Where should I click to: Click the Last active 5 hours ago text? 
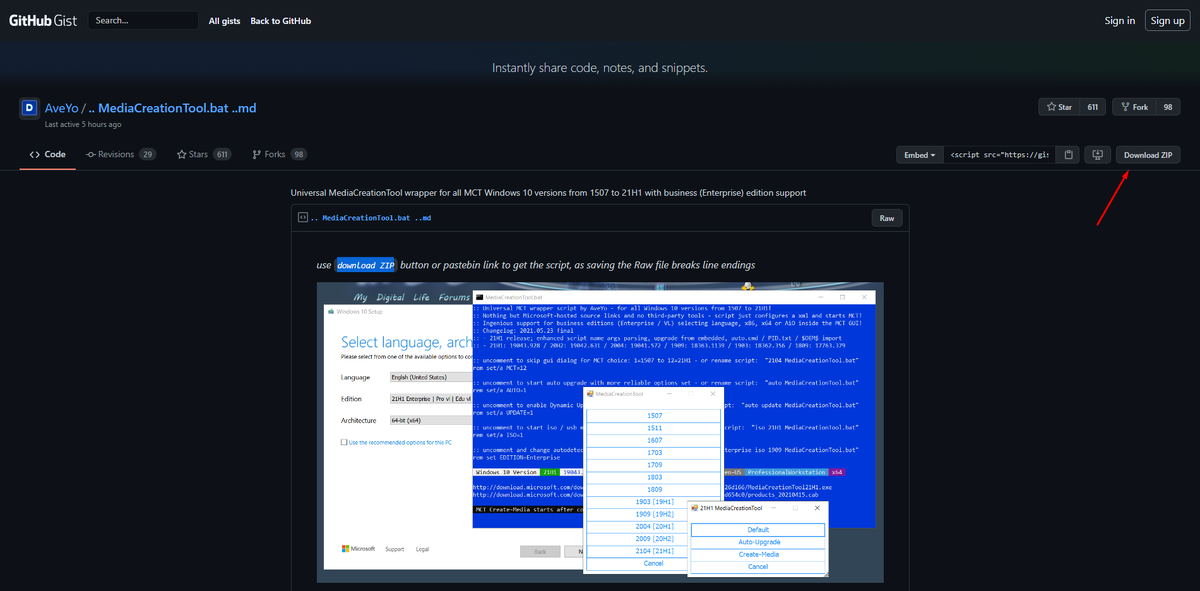click(83, 125)
